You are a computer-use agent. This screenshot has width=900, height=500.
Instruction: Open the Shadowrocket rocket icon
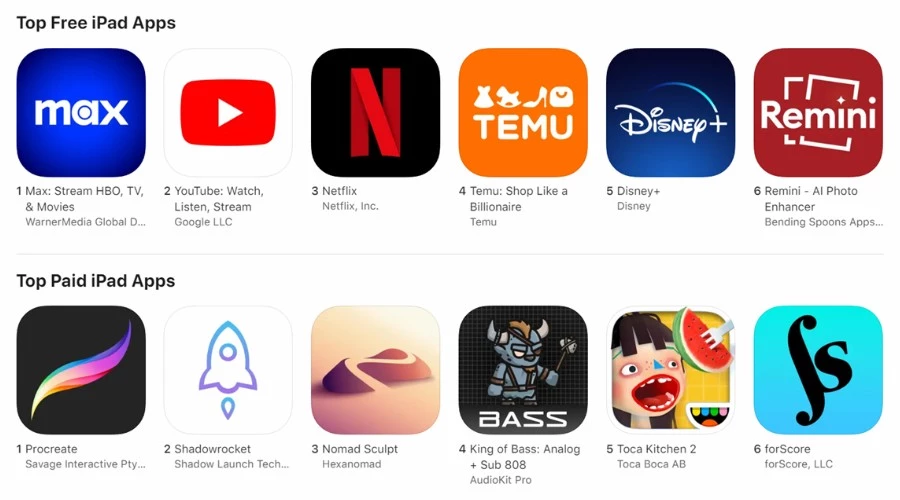pyautogui.click(x=228, y=370)
